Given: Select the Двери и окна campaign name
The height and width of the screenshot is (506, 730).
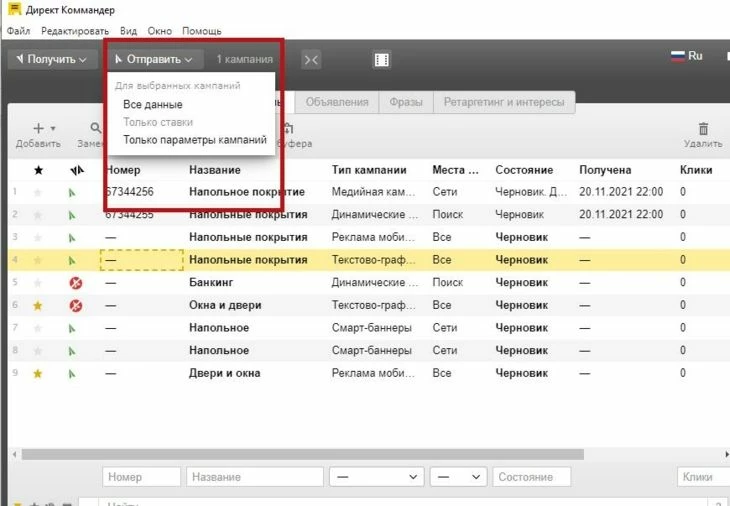Looking at the screenshot, I should tap(224, 373).
